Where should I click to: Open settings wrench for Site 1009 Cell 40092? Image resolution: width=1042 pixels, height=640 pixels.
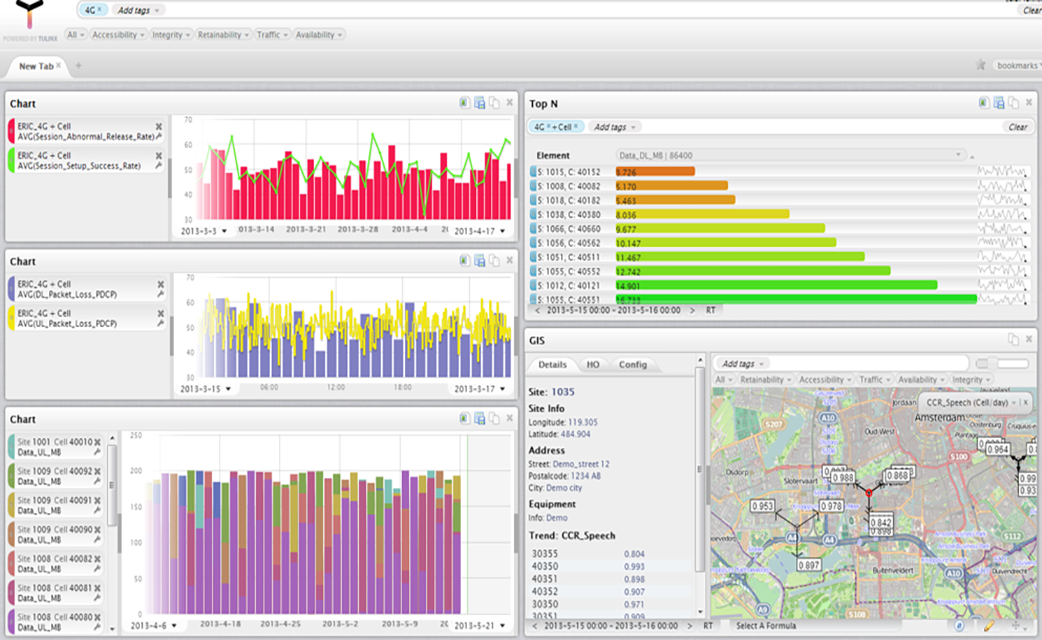coord(98,481)
